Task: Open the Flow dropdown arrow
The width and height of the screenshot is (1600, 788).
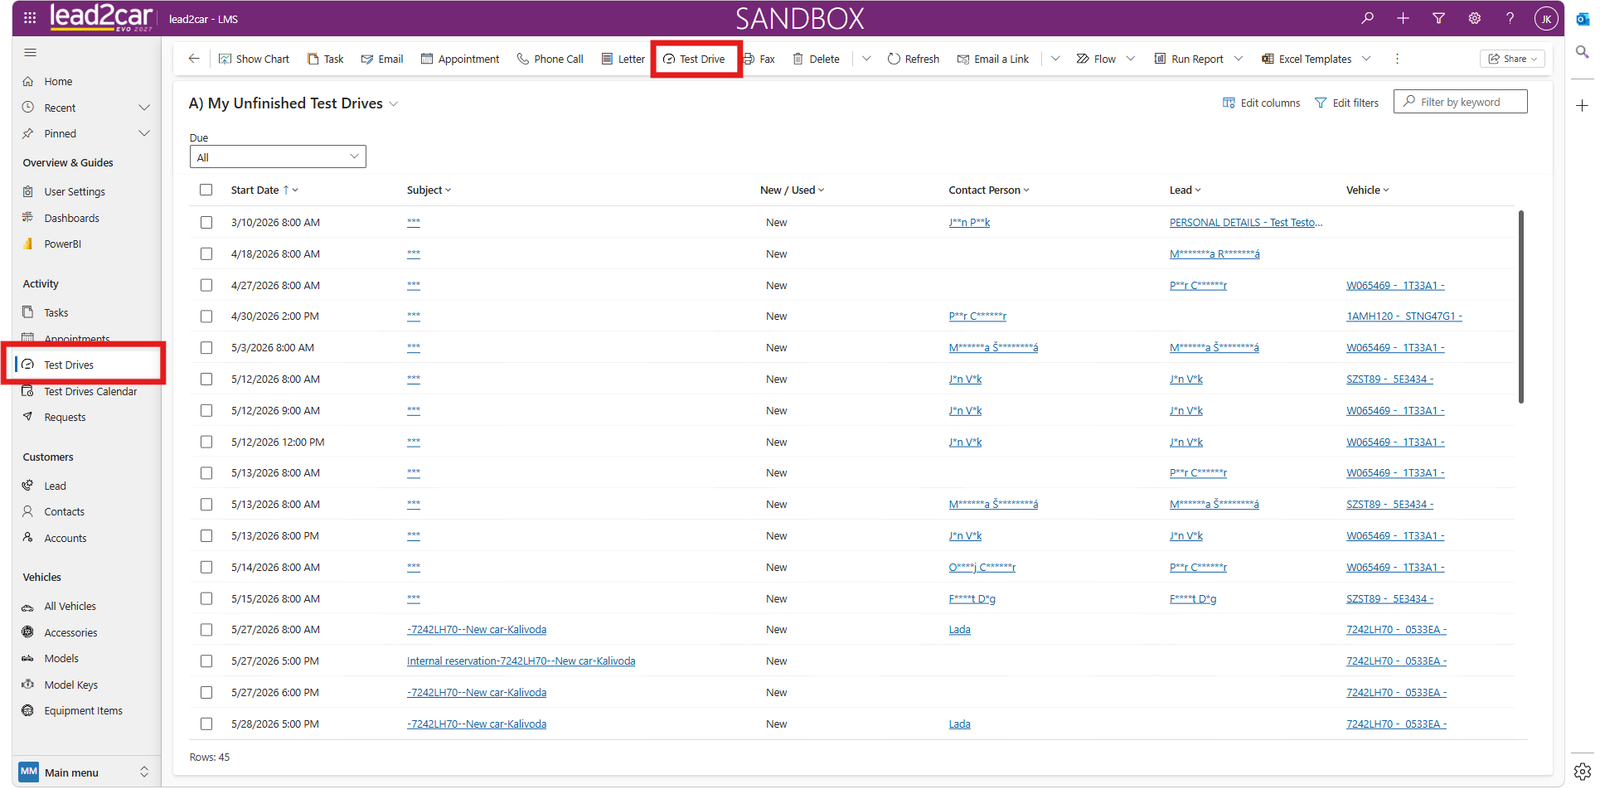Action: (1131, 59)
